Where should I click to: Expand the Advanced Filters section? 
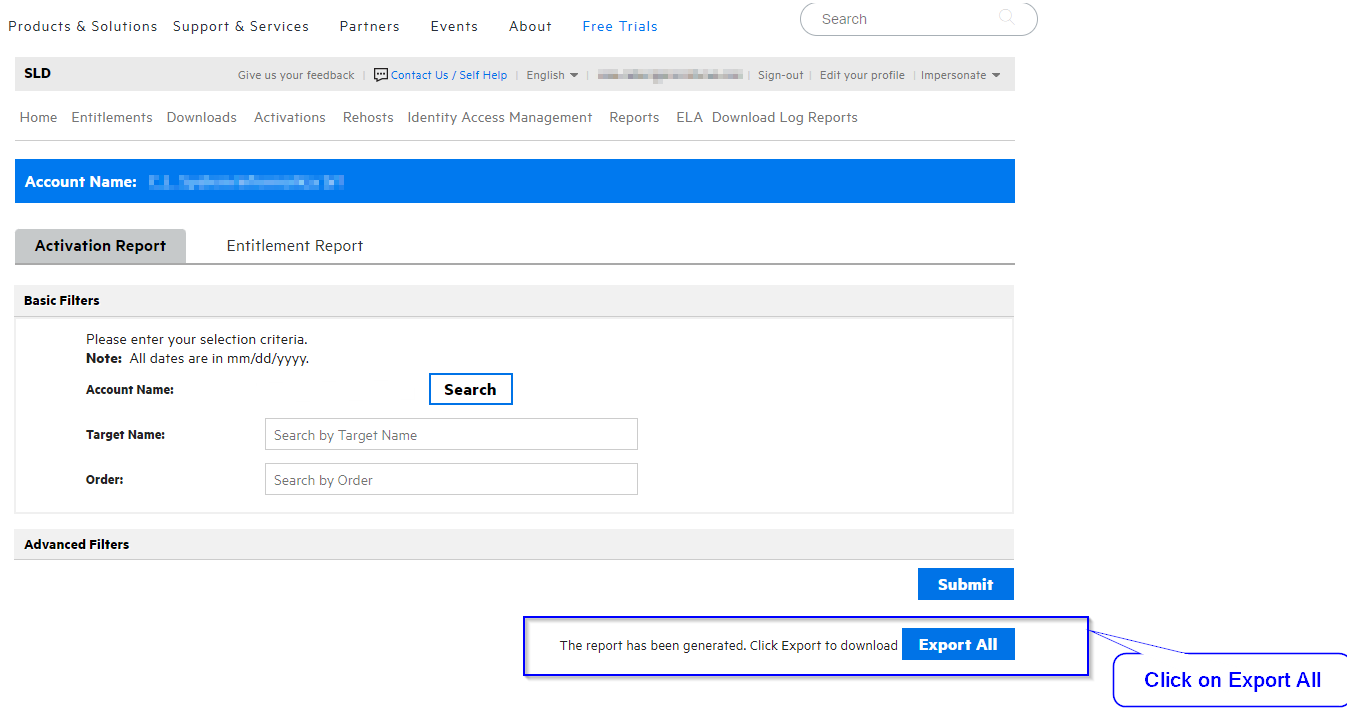pyautogui.click(x=76, y=544)
